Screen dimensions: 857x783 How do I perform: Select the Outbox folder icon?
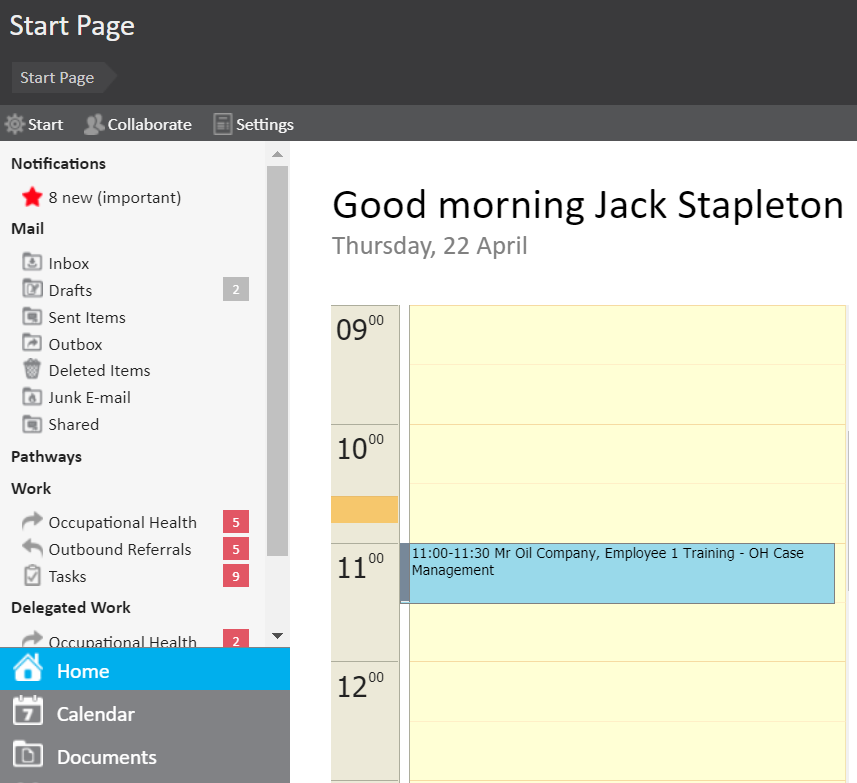tap(32, 344)
